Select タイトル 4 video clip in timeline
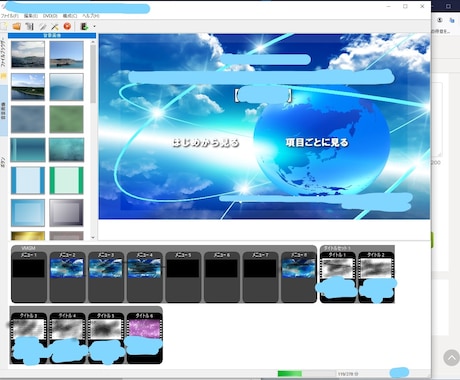This screenshot has width=460, height=380. pyautogui.click(x=67, y=338)
